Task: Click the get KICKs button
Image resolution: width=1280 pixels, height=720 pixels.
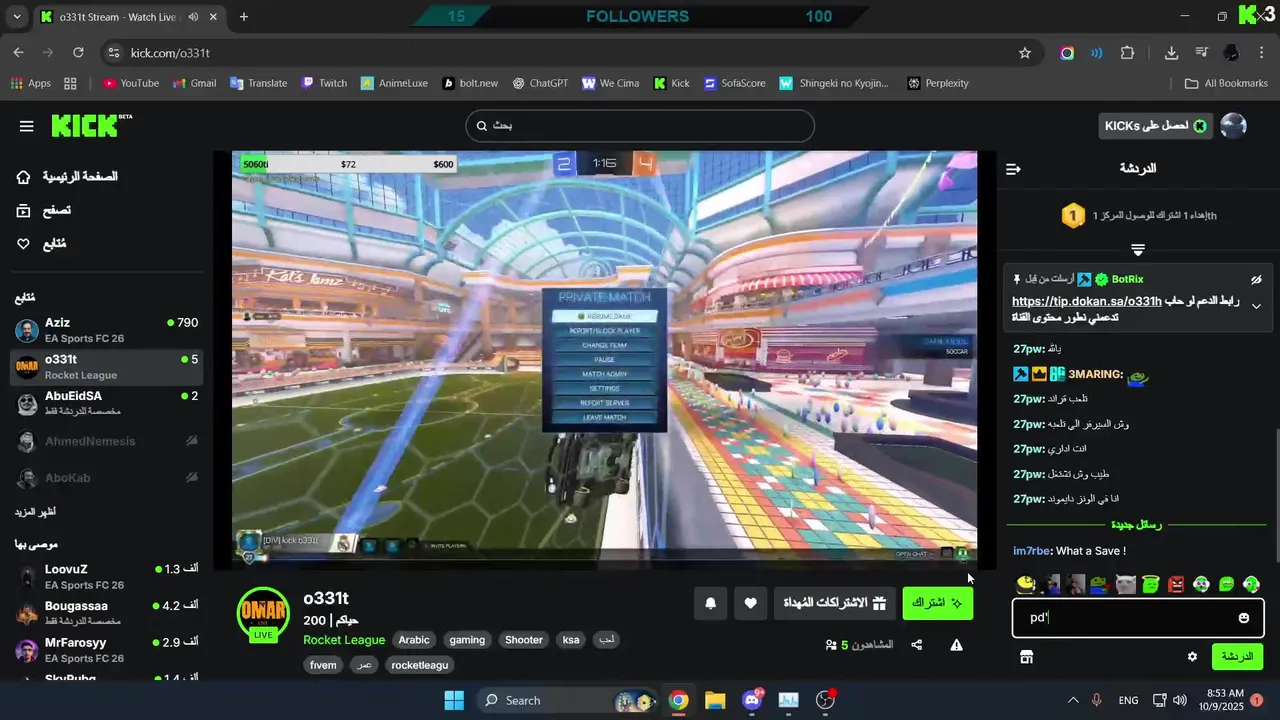Action: coord(1155,126)
